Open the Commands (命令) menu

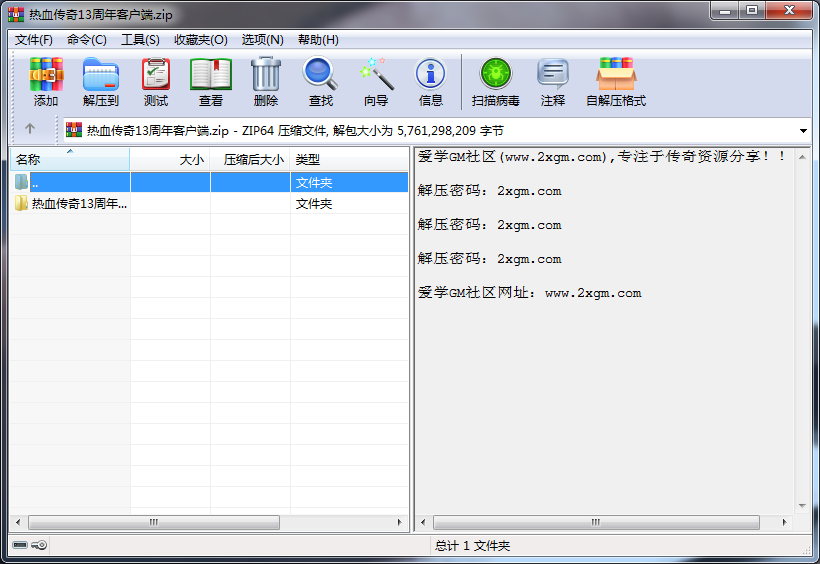pyautogui.click(x=87, y=40)
